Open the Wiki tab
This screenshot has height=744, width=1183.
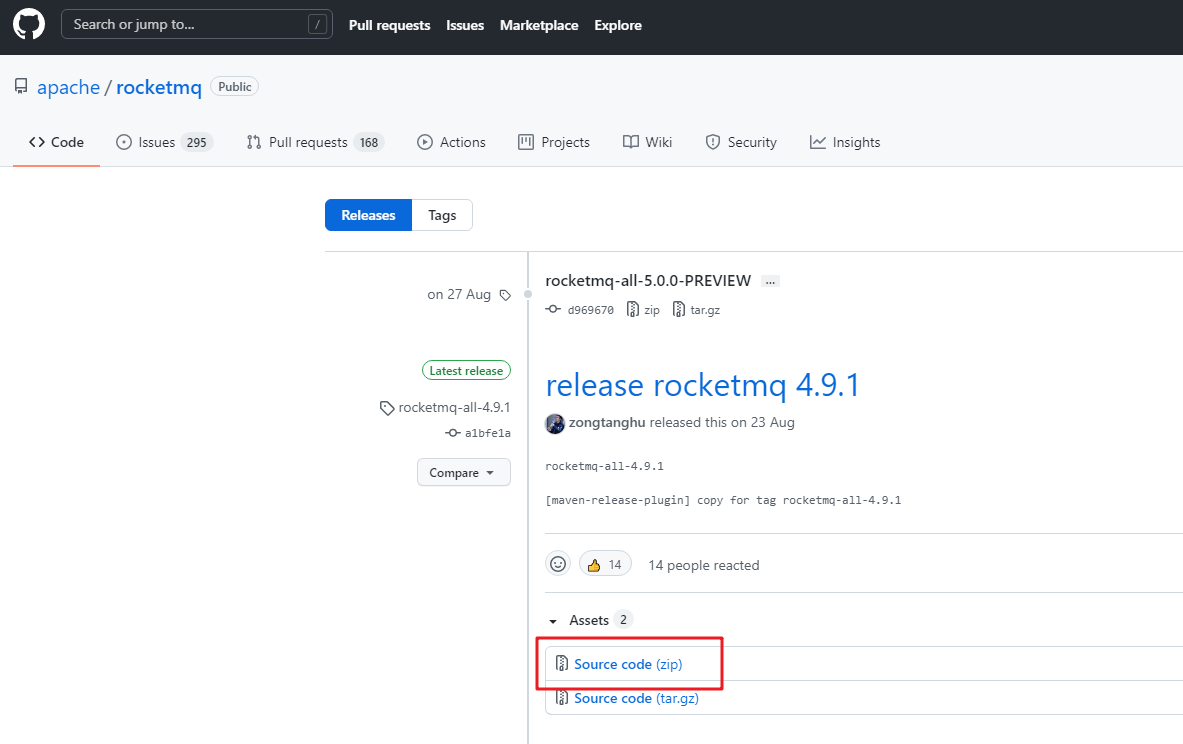point(647,142)
